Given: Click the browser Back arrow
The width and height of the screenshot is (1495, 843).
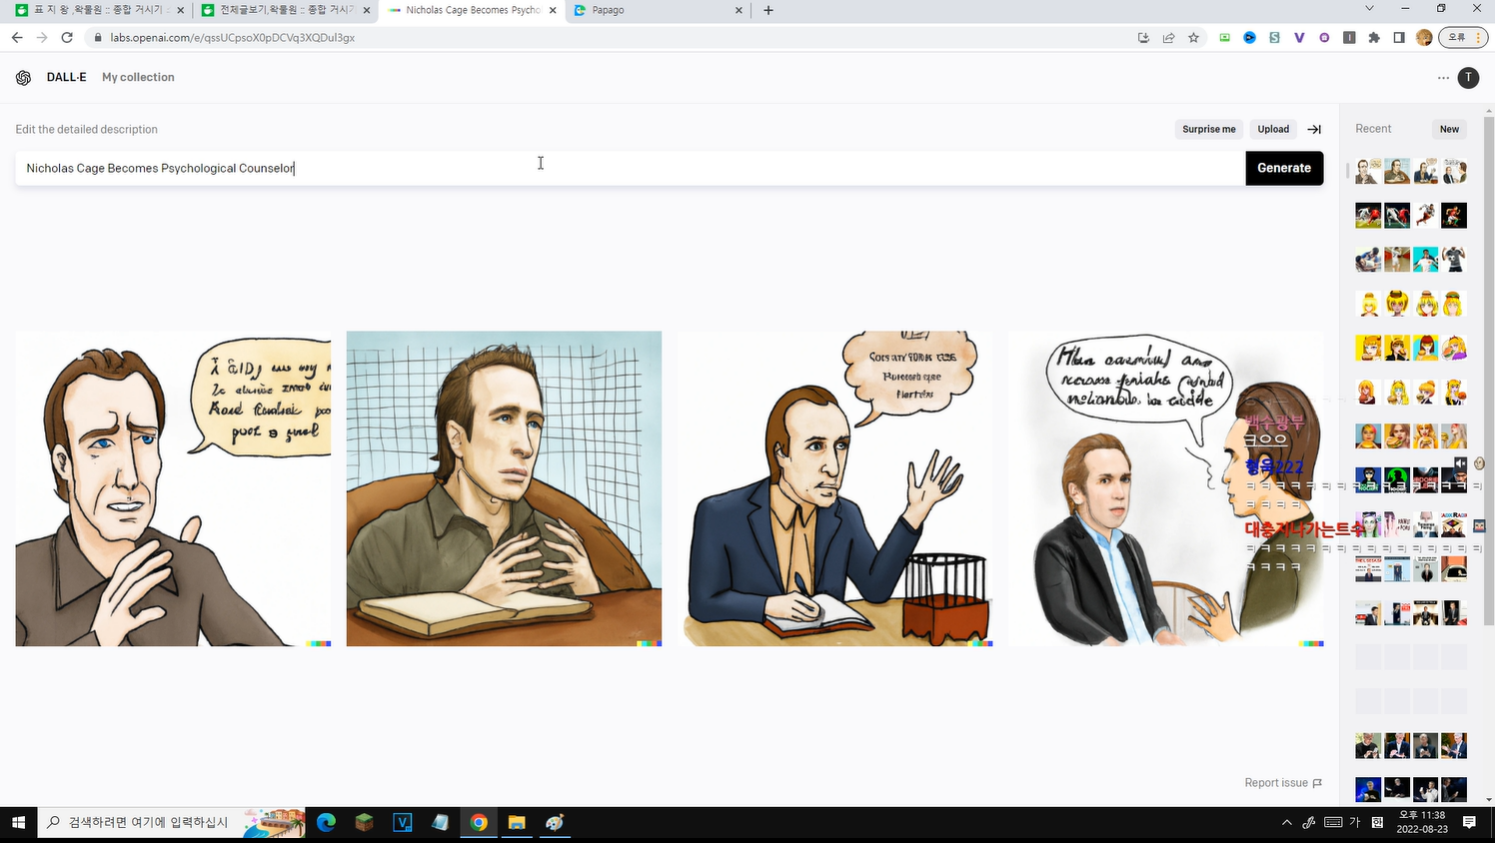Looking at the screenshot, I should [17, 38].
